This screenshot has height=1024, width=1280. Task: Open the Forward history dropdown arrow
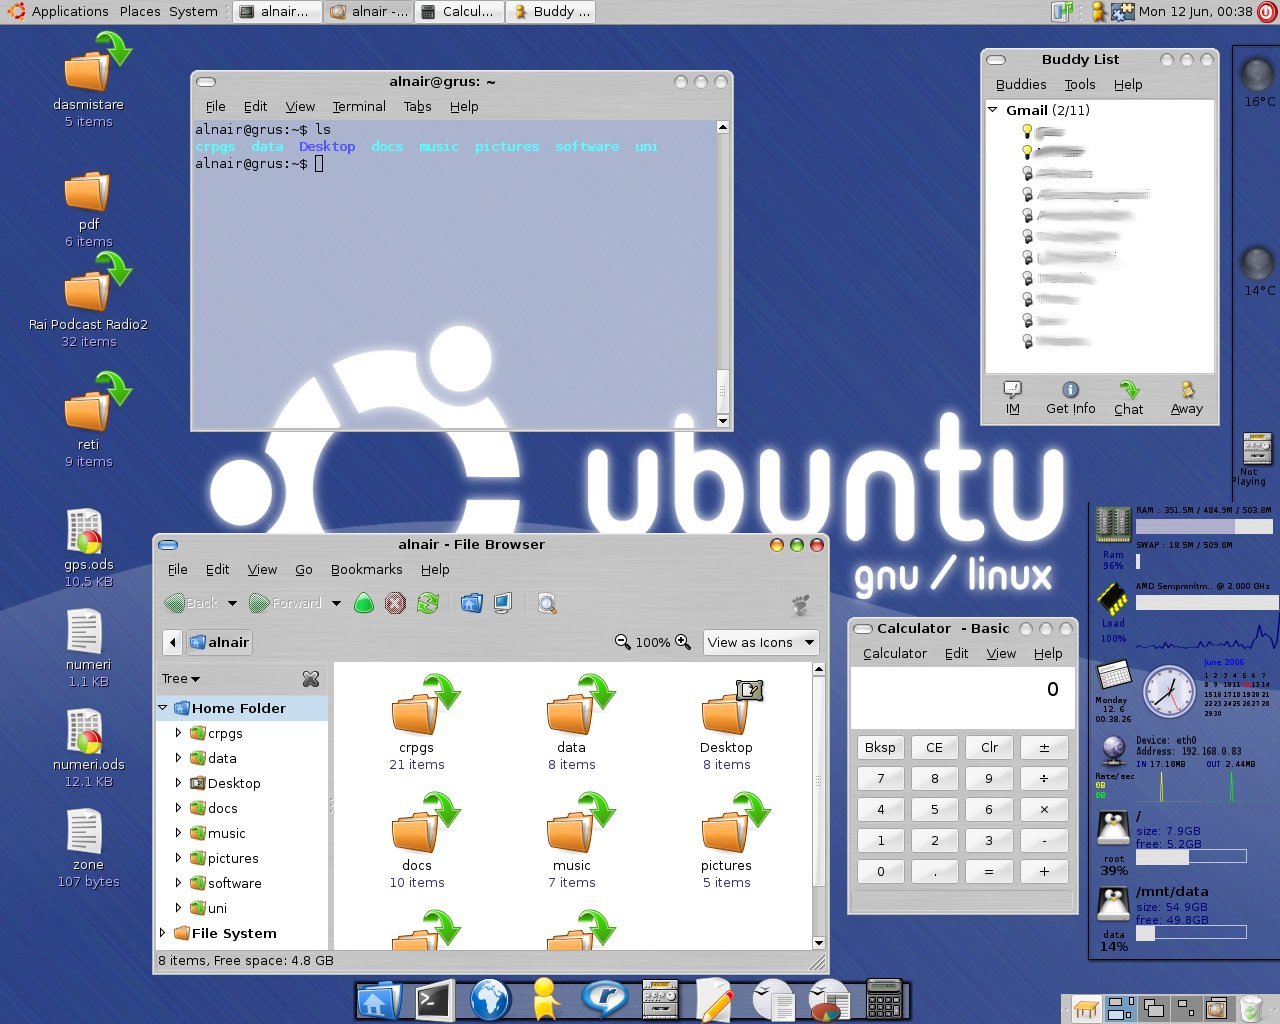click(x=336, y=603)
